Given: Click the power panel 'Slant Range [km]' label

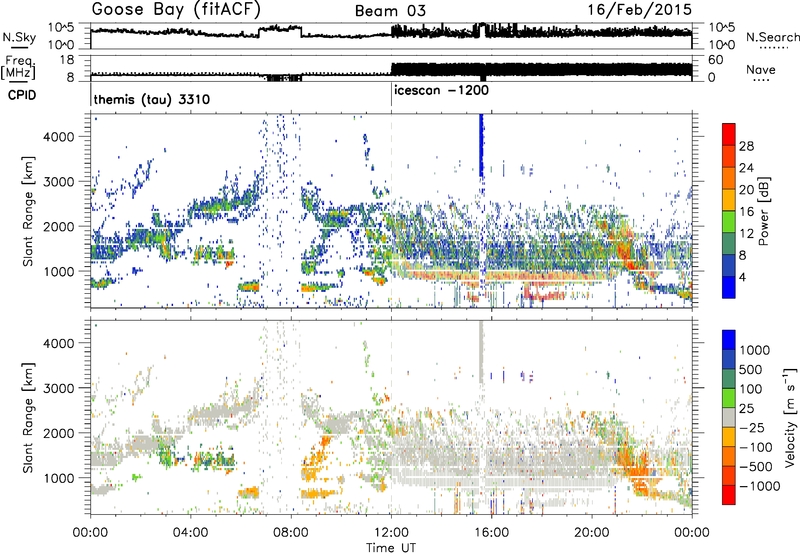Looking at the screenshot, I should tap(28, 211).
